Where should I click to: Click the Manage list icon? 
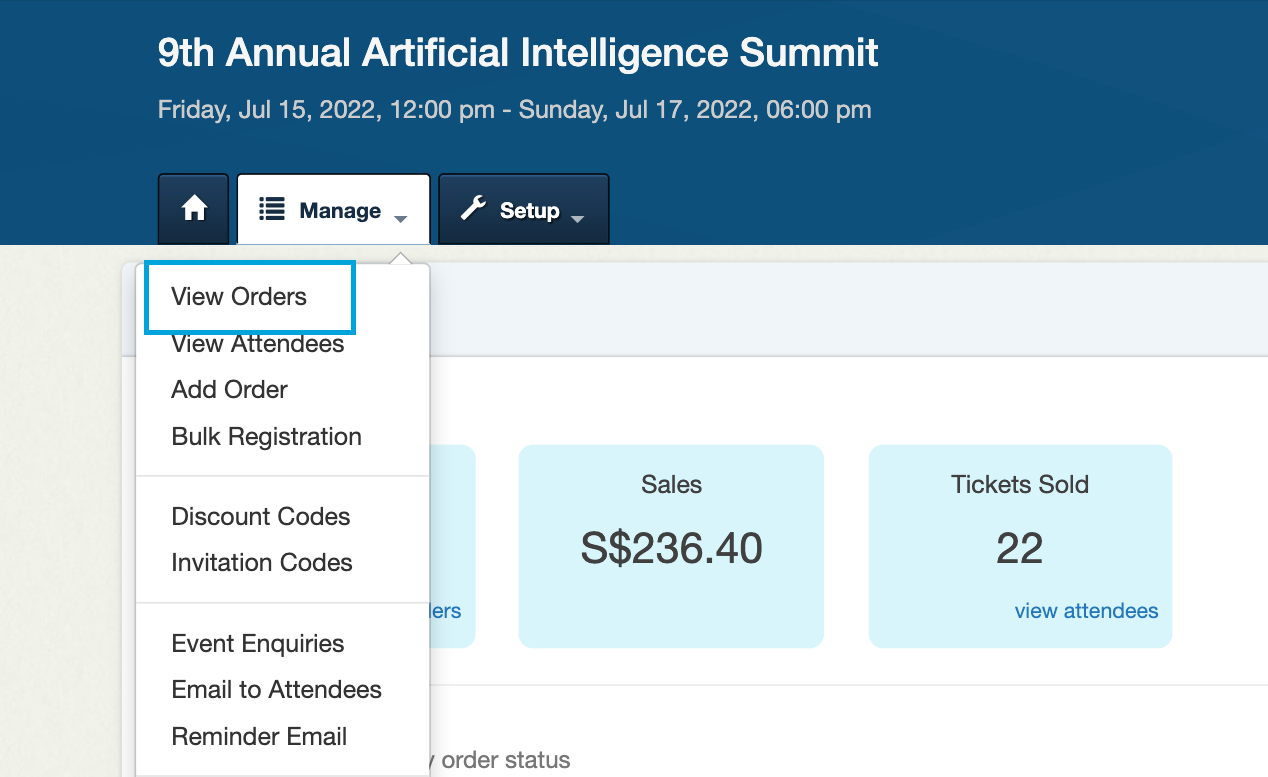pyautogui.click(x=271, y=209)
